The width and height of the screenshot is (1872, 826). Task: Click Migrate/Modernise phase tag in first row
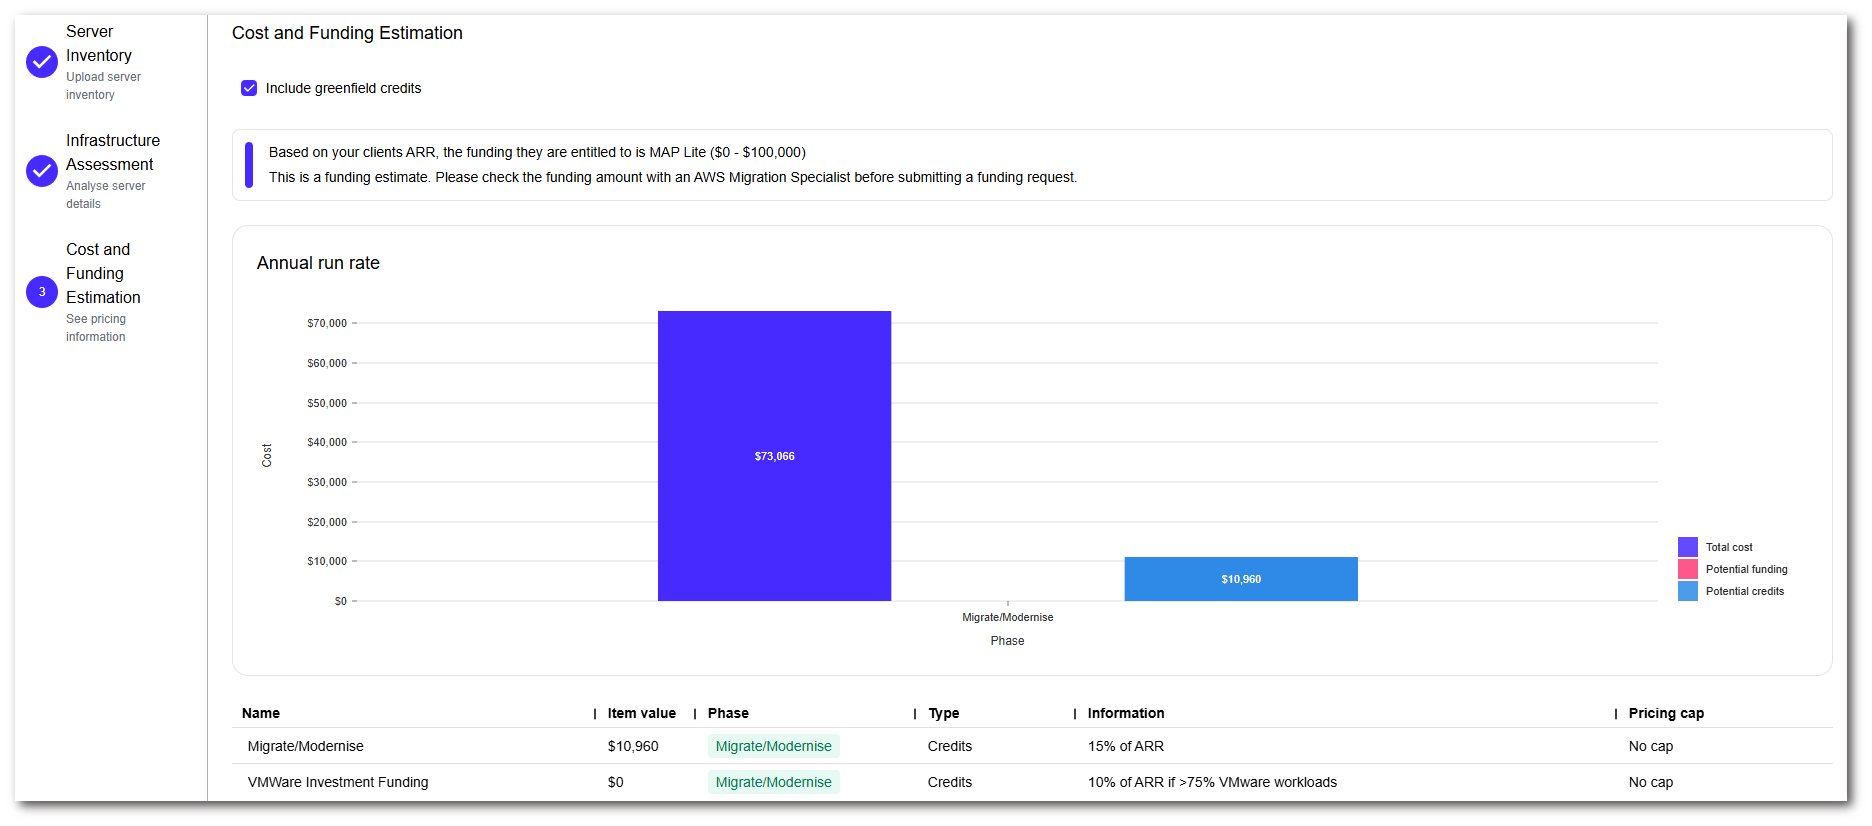pyautogui.click(x=773, y=746)
